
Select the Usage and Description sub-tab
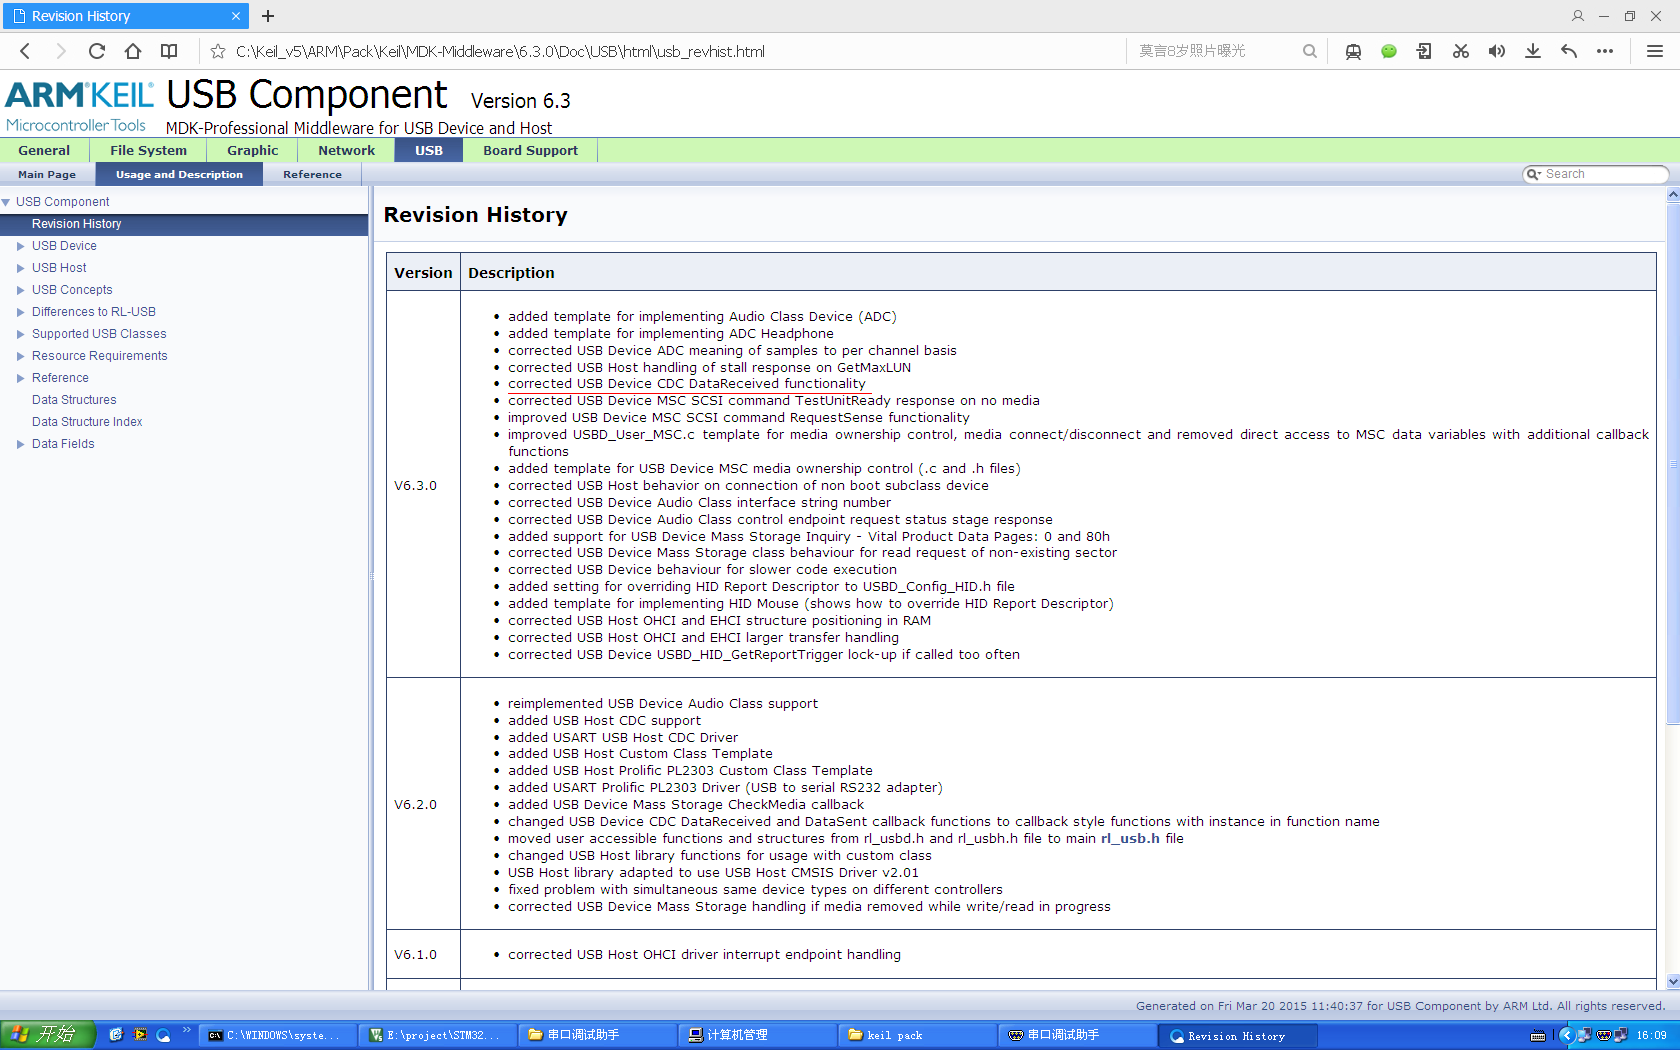tap(179, 174)
